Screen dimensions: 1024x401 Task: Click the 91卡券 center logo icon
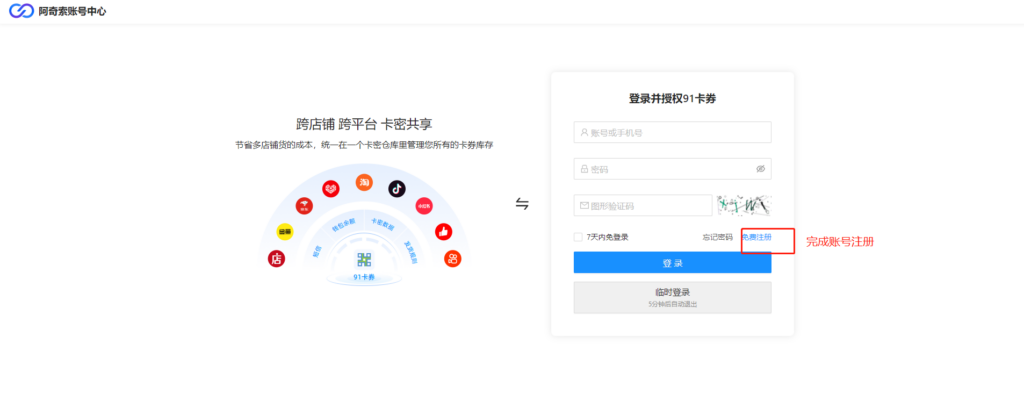pyautogui.click(x=364, y=259)
